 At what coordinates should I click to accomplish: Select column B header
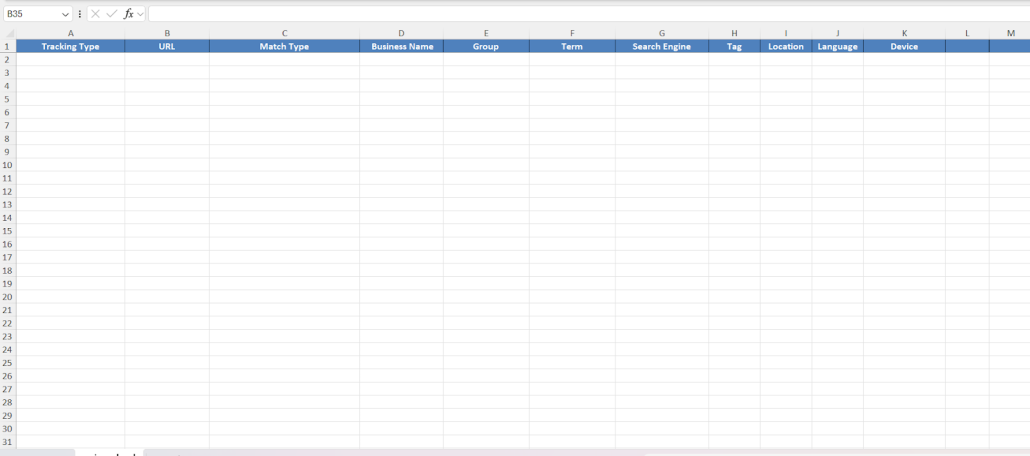pos(167,33)
